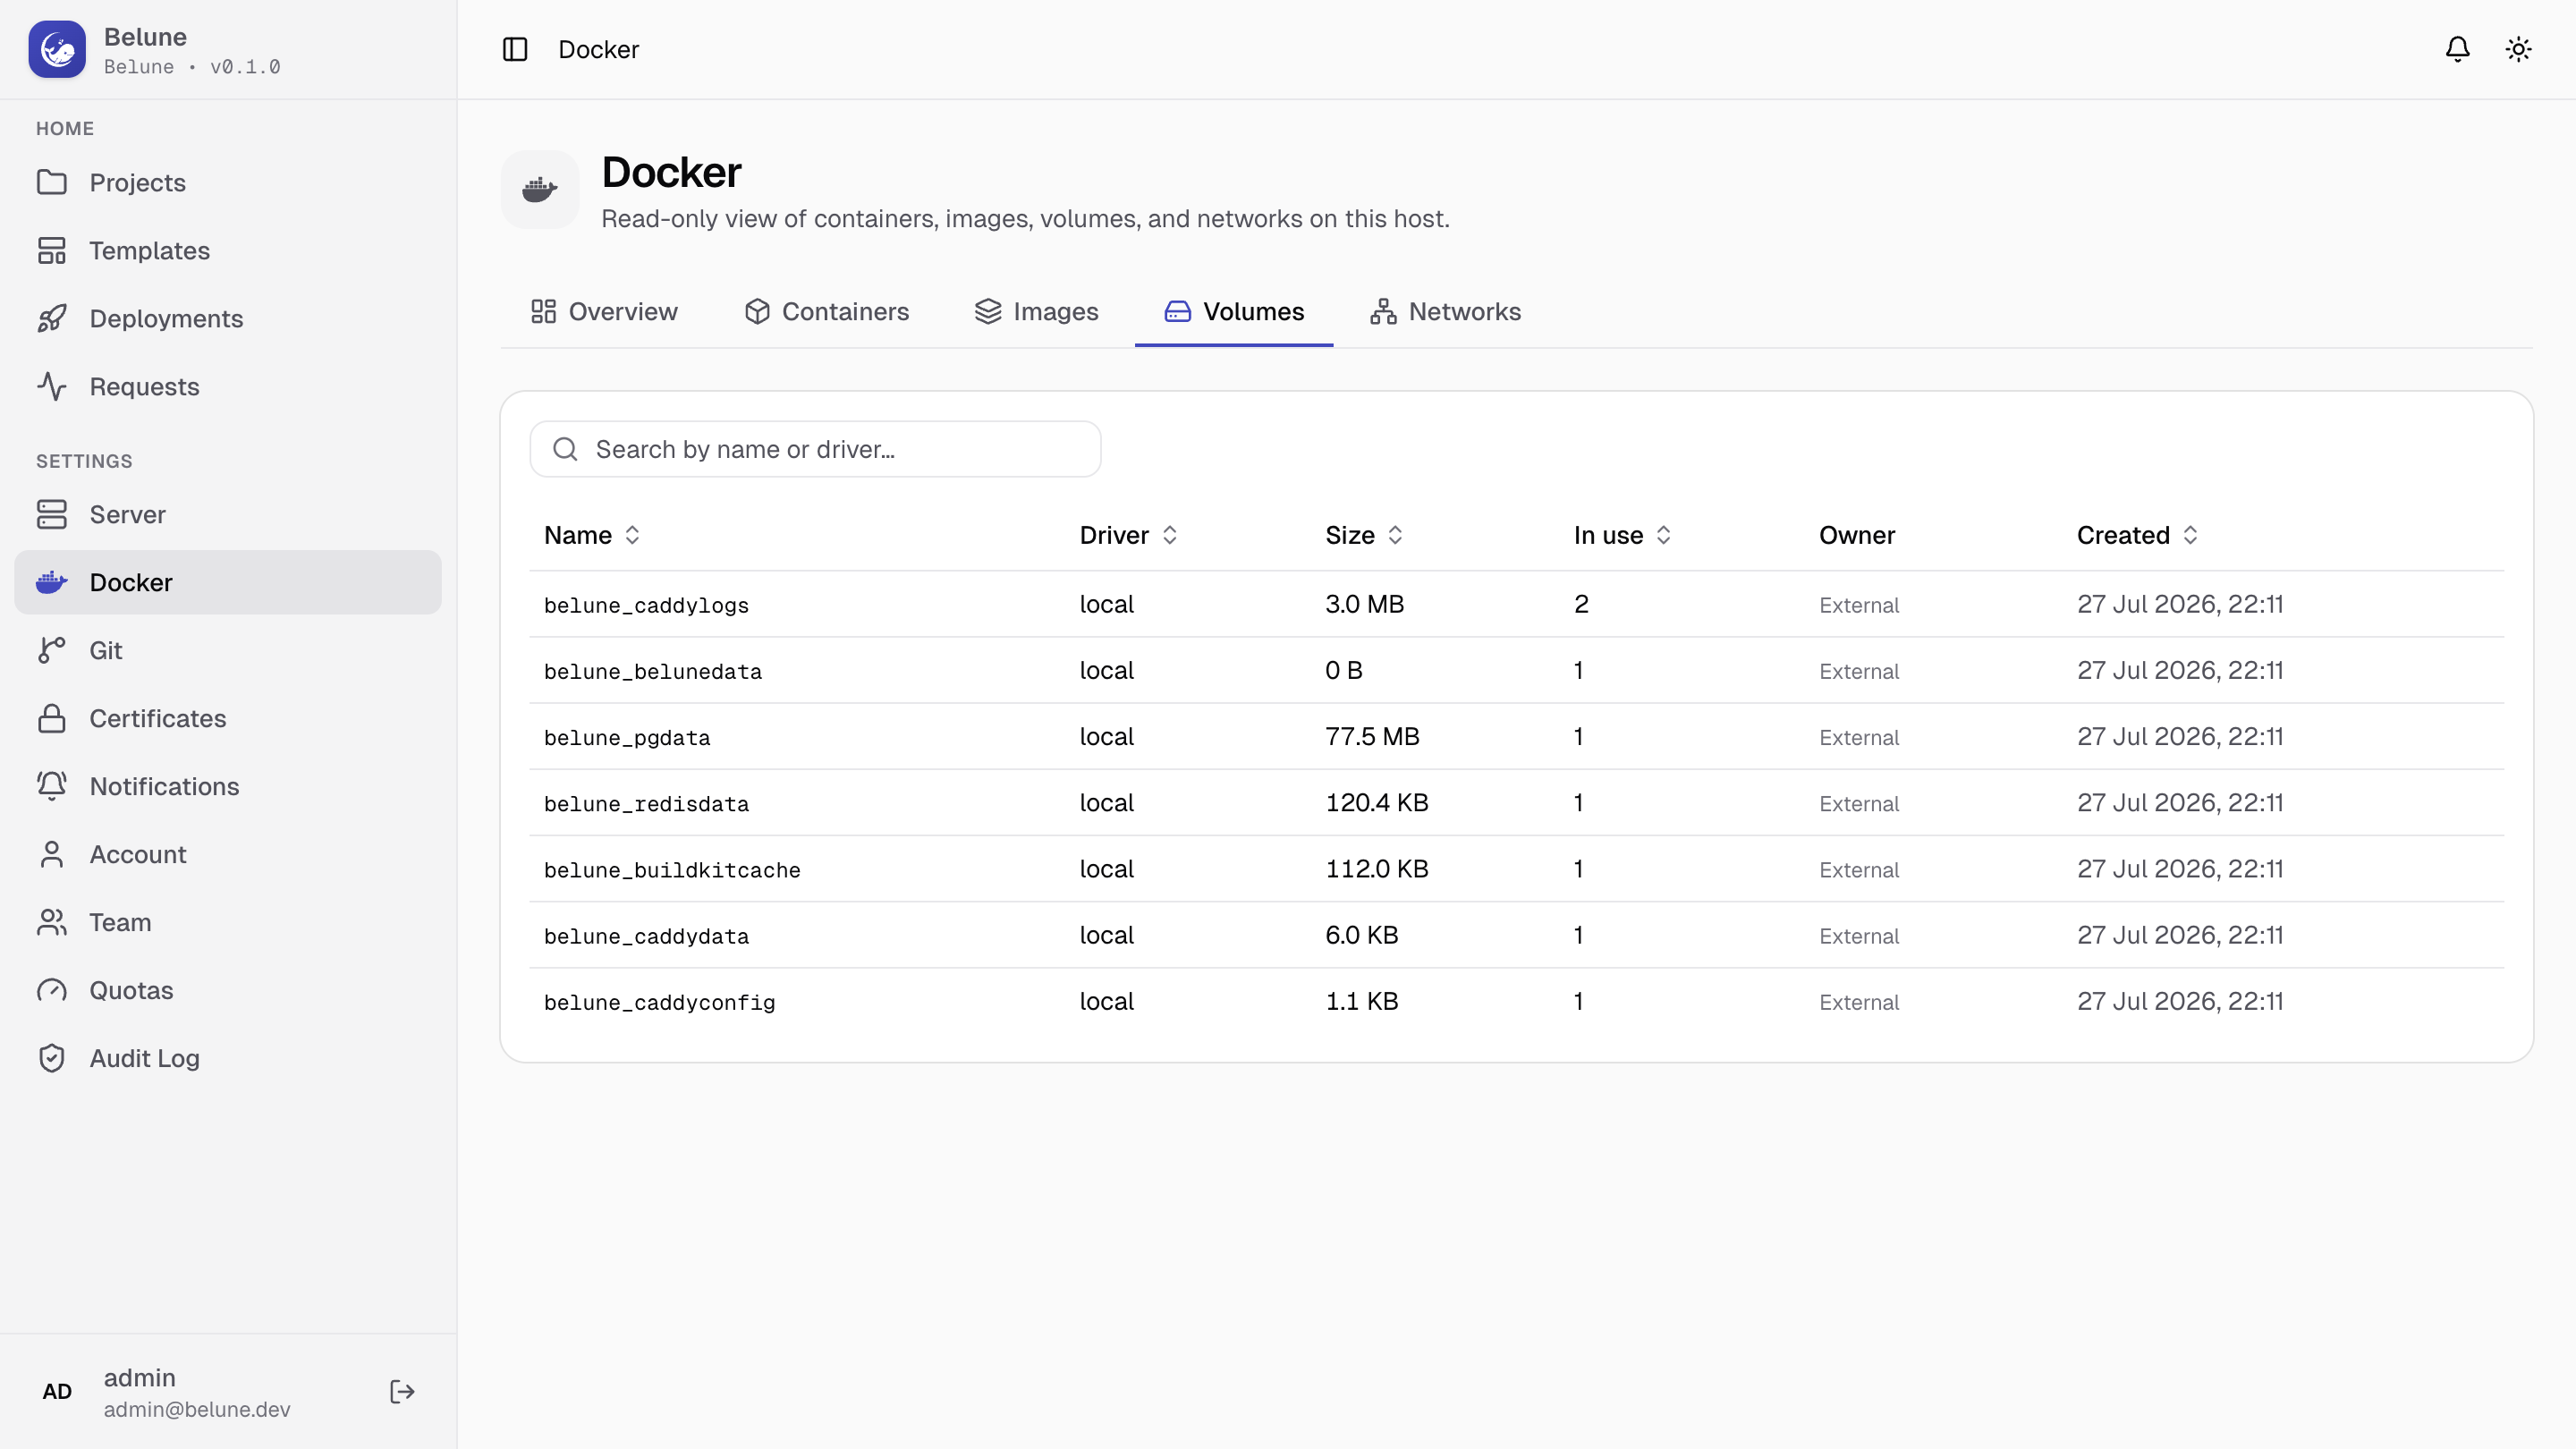Switch theme with the sun icon

2519,49
